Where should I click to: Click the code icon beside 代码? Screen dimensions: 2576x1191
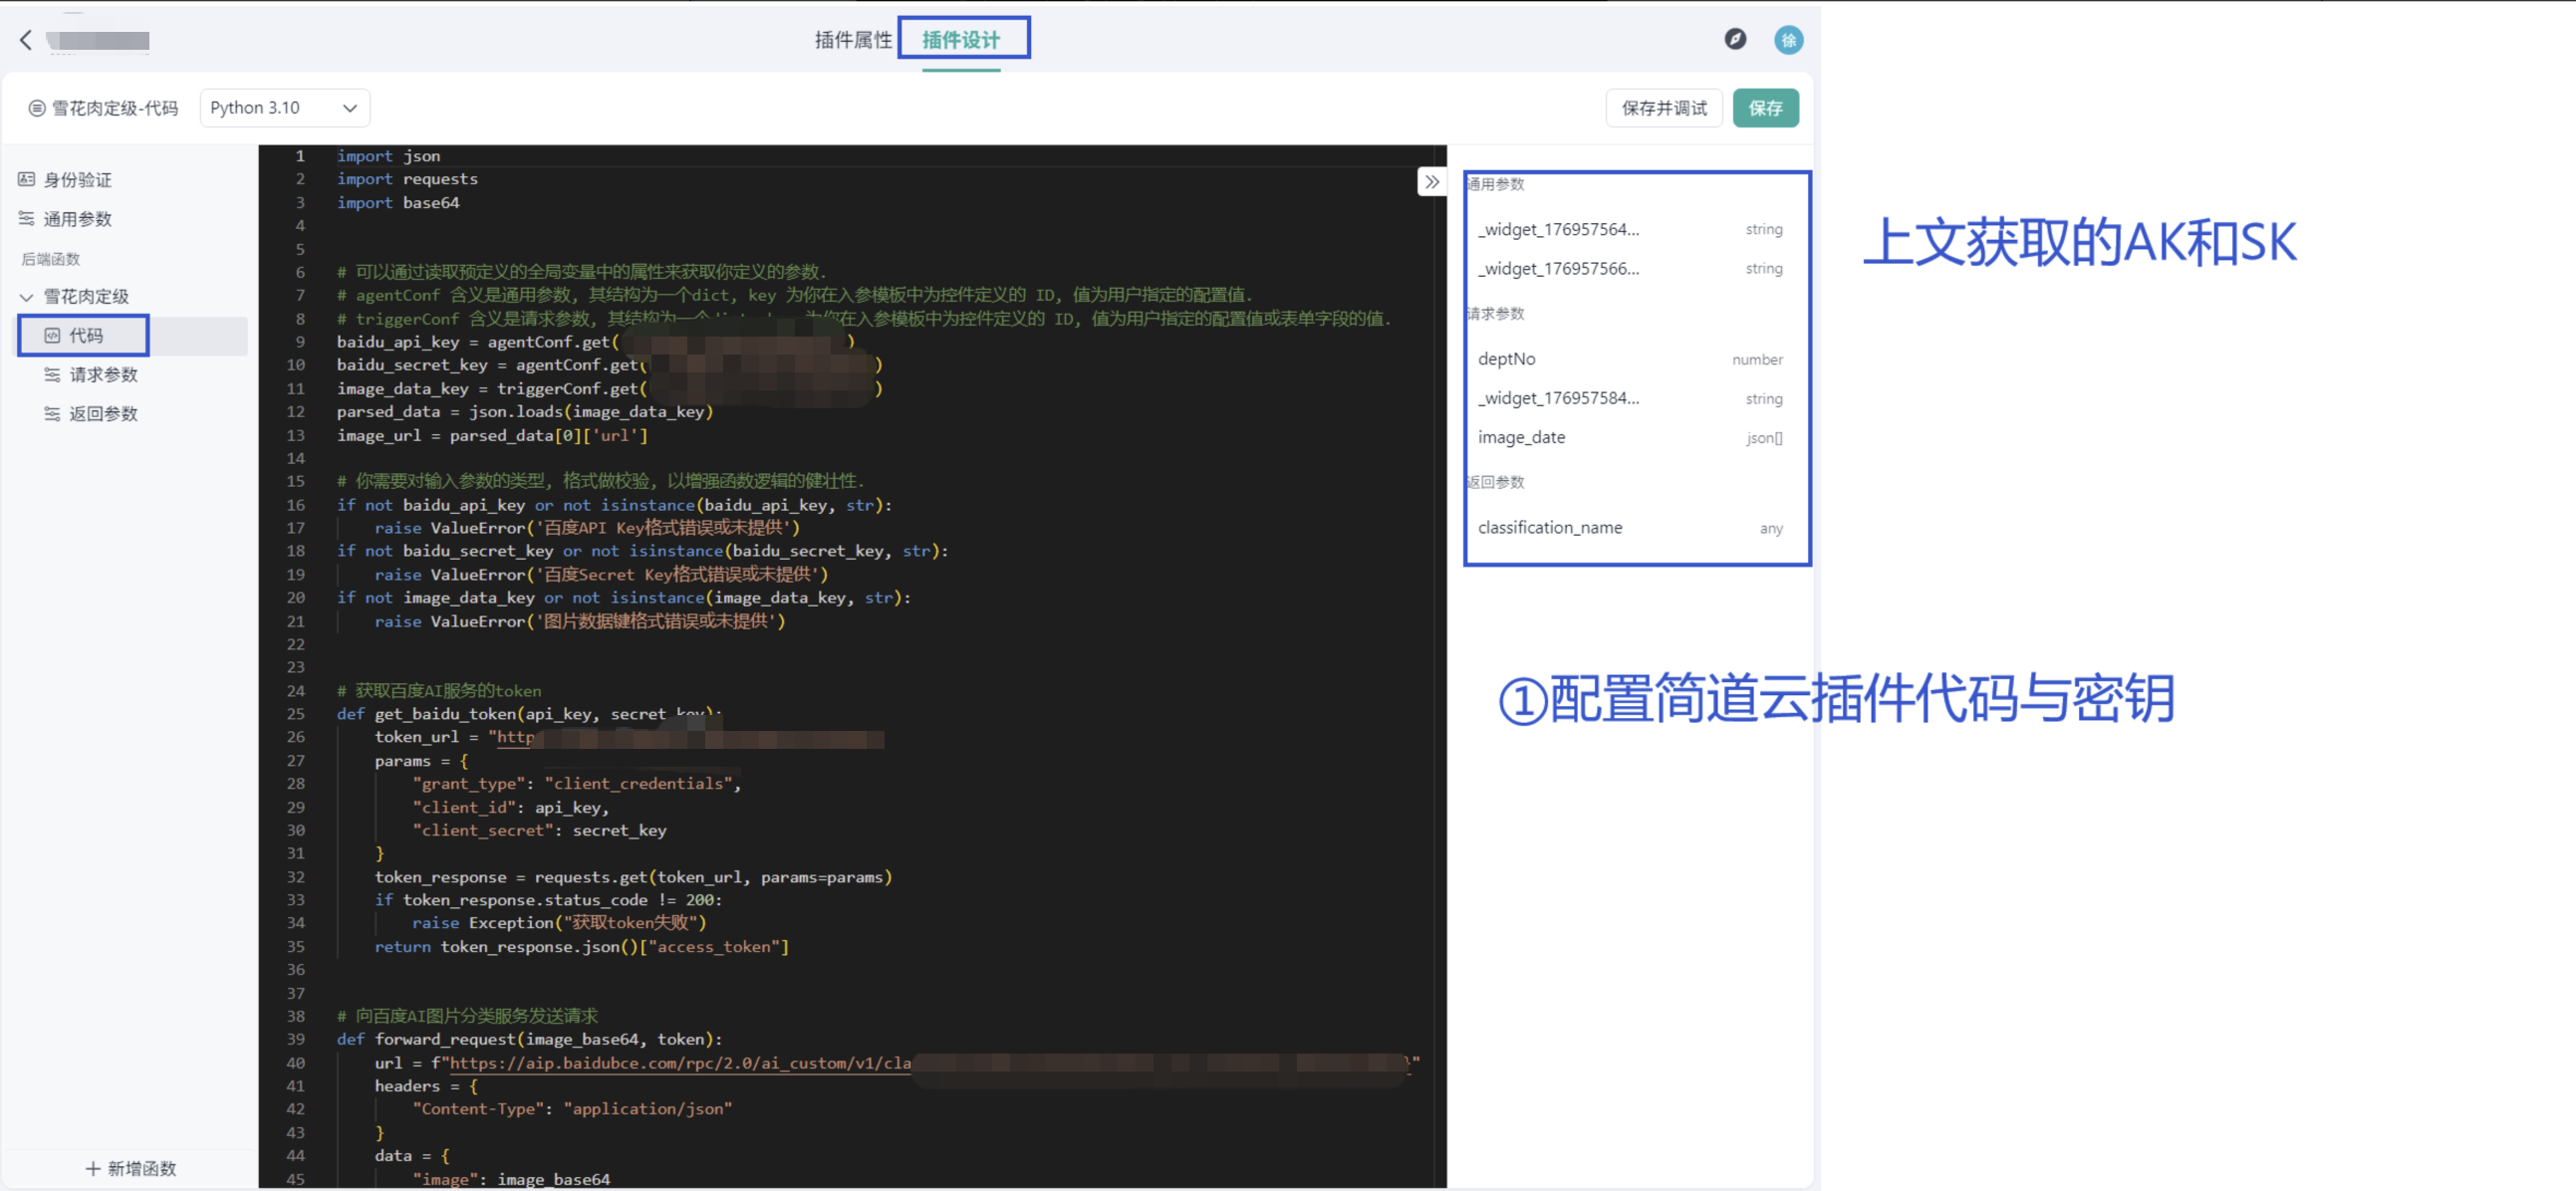(52, 336)
